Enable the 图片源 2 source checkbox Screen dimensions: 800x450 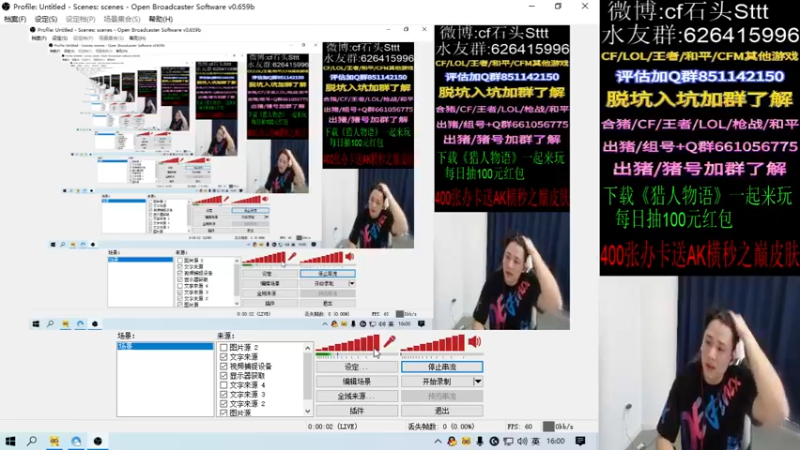click(x=223, y=347)
